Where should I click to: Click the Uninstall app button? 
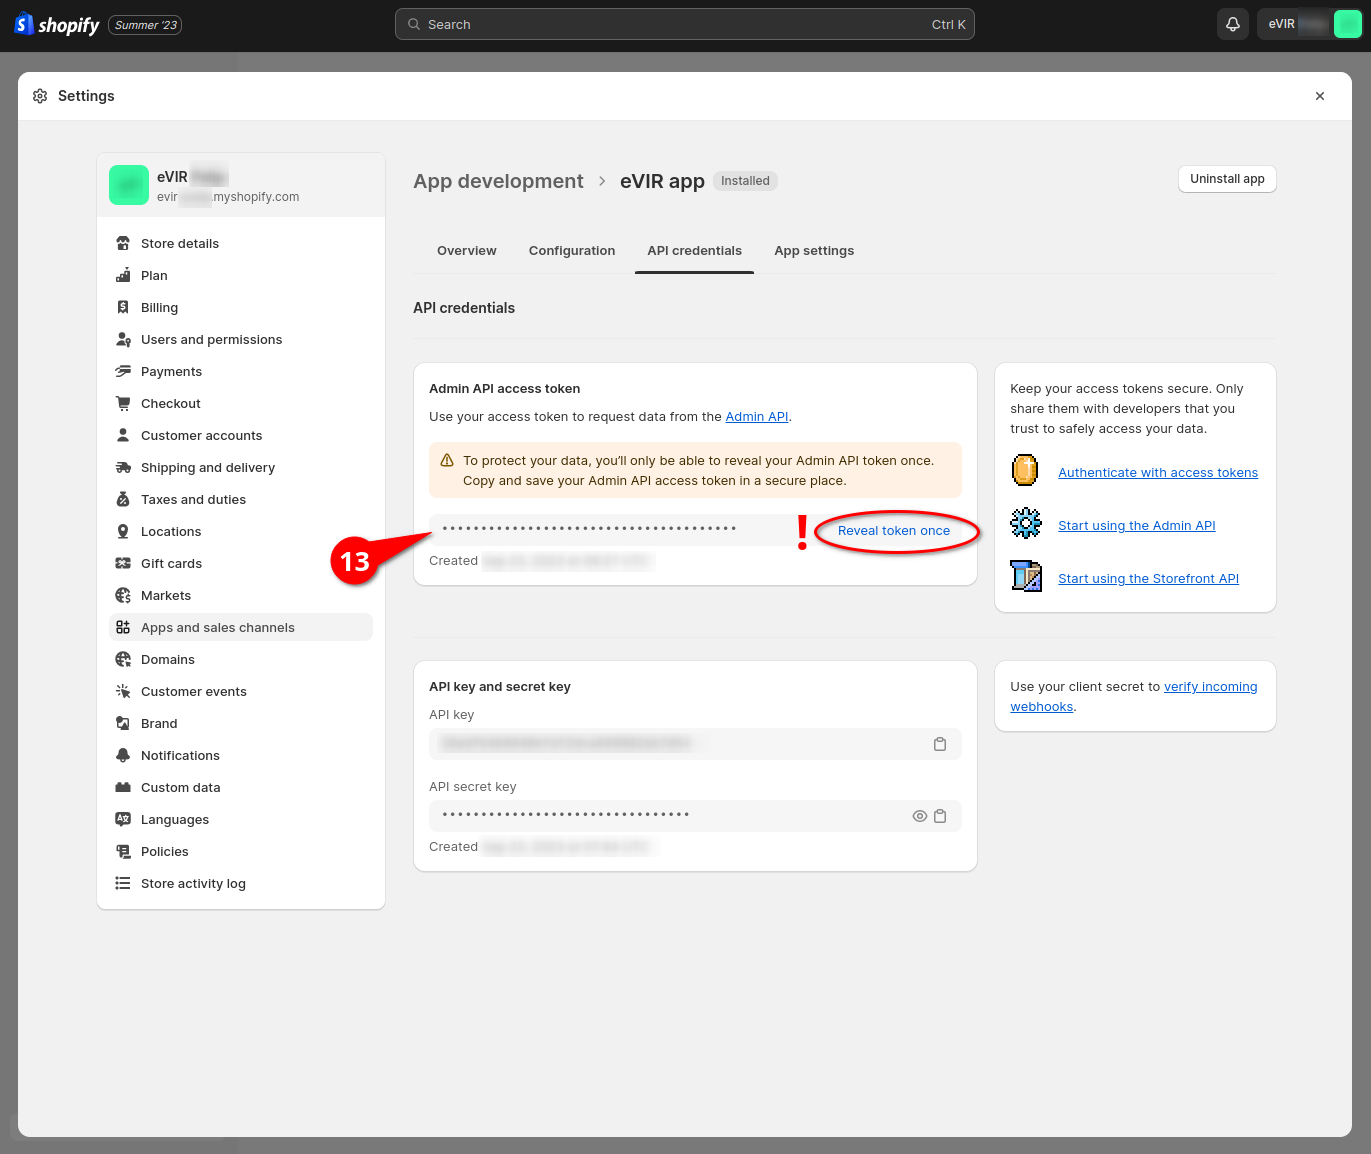(x=1227, y=179)
